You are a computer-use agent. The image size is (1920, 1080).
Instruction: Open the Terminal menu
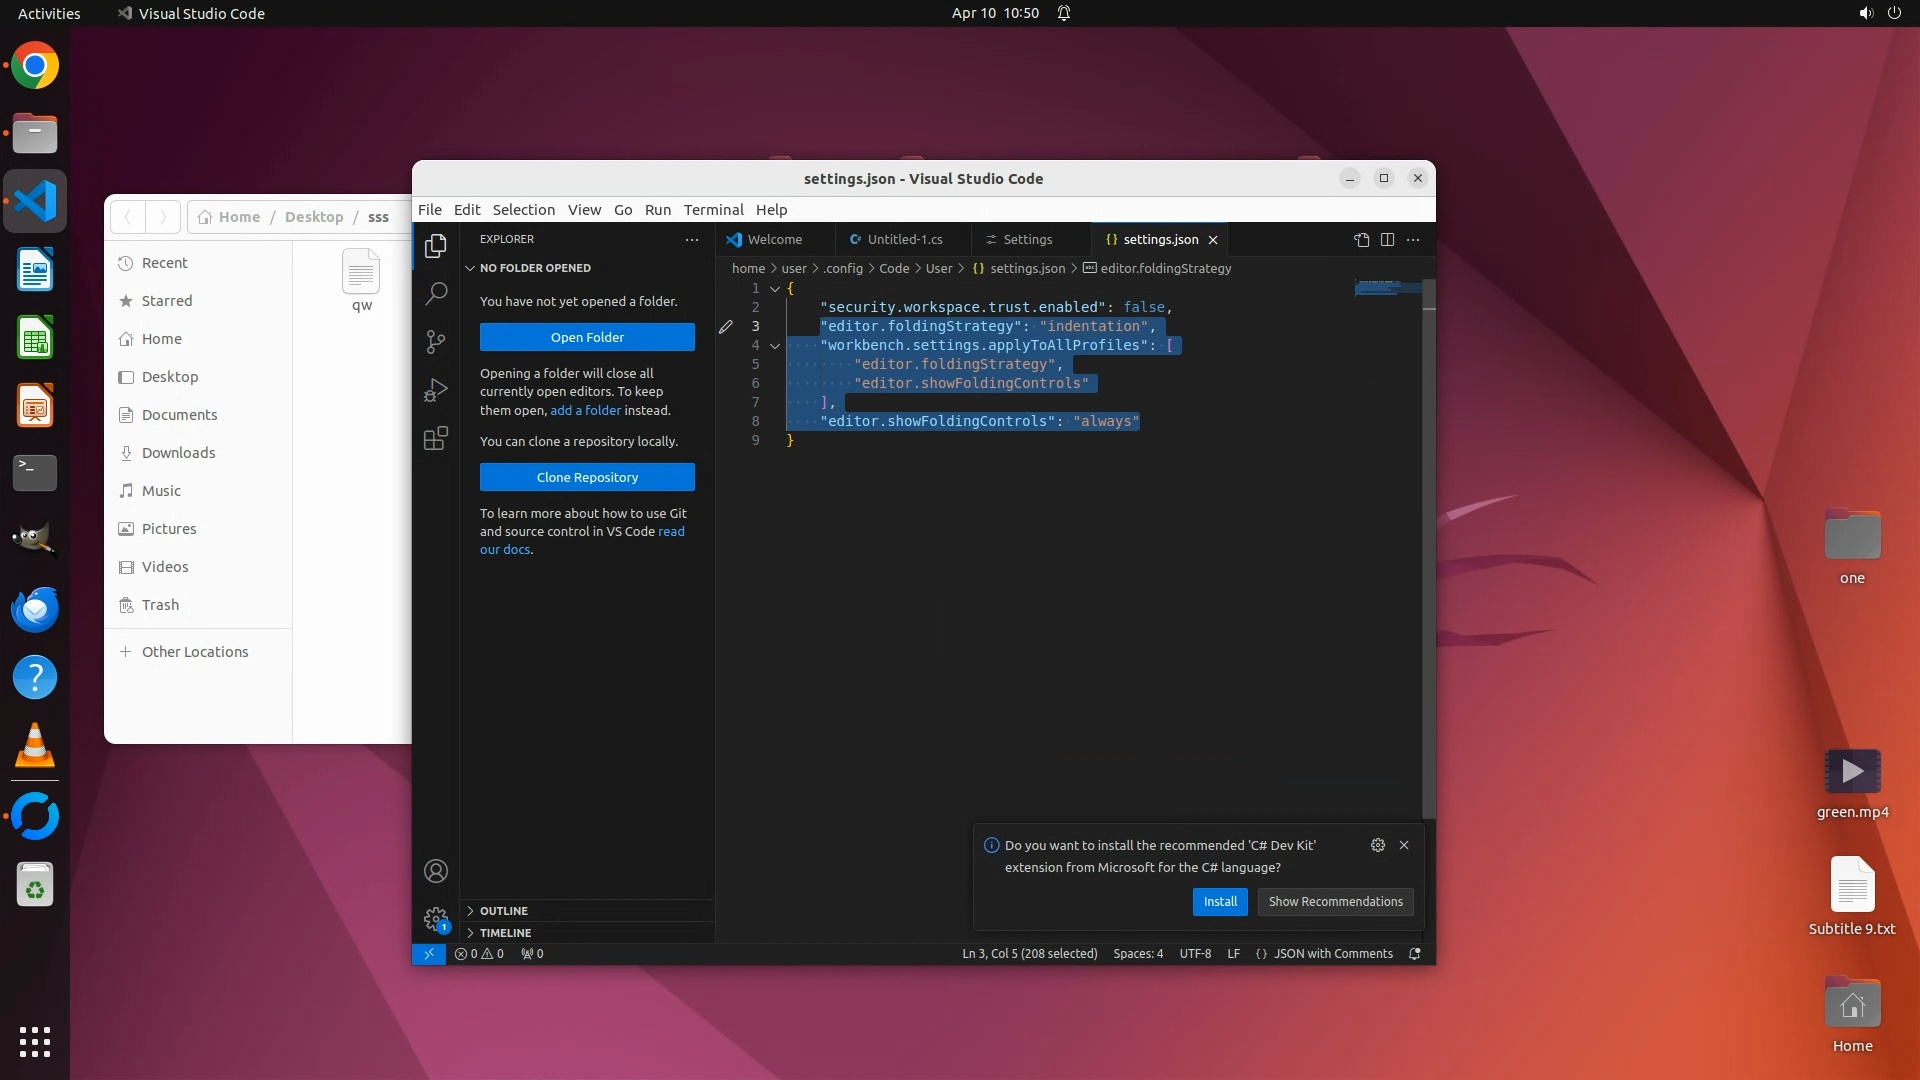(713, 210)
